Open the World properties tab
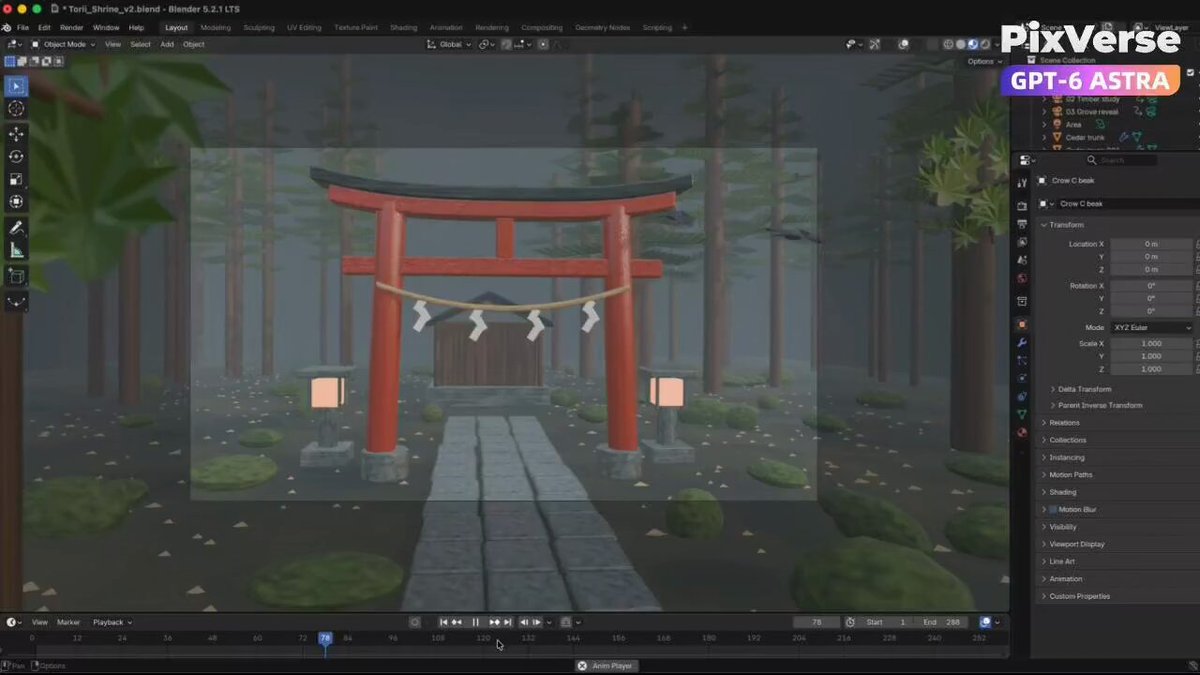1200x675 pixels. (1021, 278)
